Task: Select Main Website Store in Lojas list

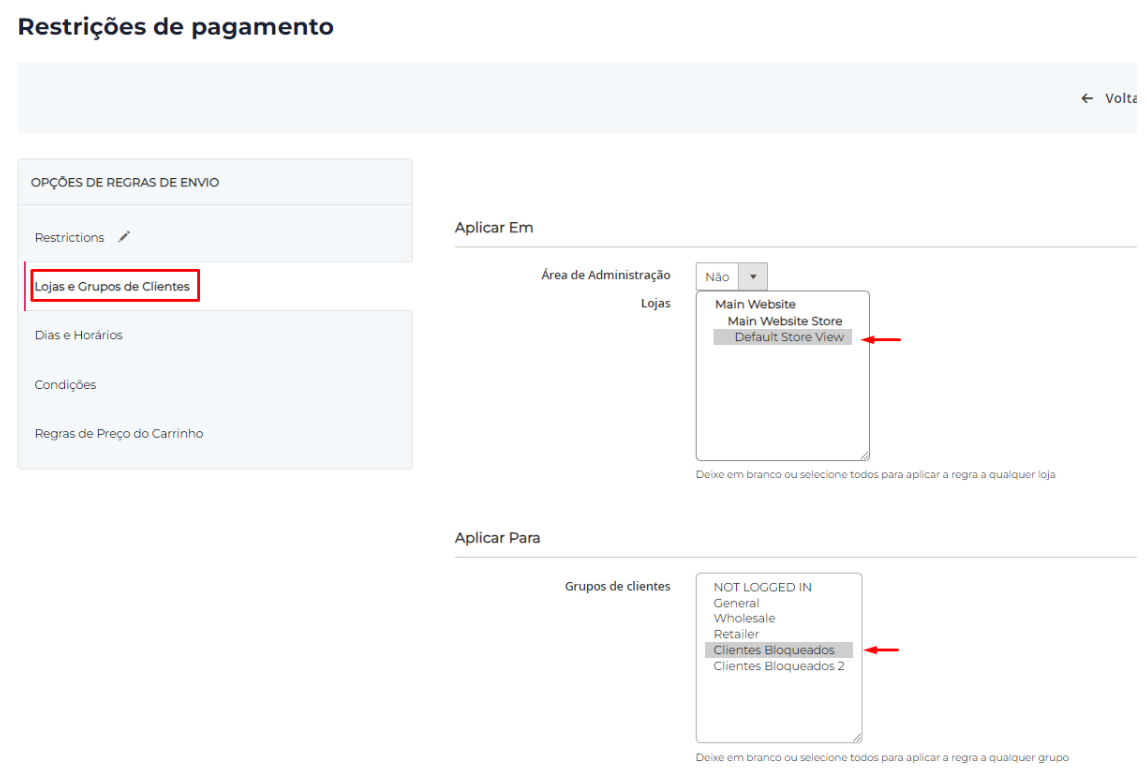Action: pos(784,321)
